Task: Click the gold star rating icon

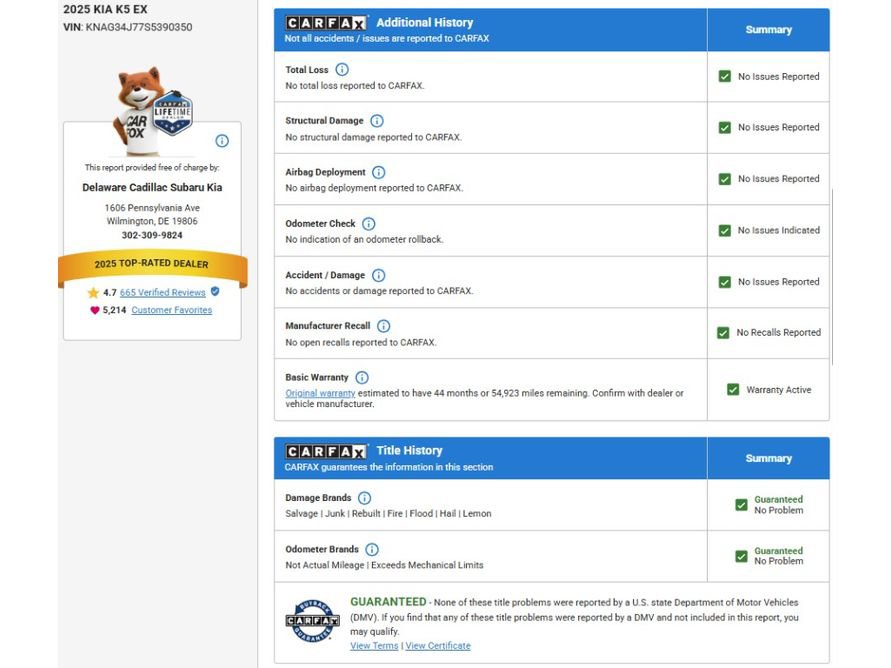Action: (93, 293)
